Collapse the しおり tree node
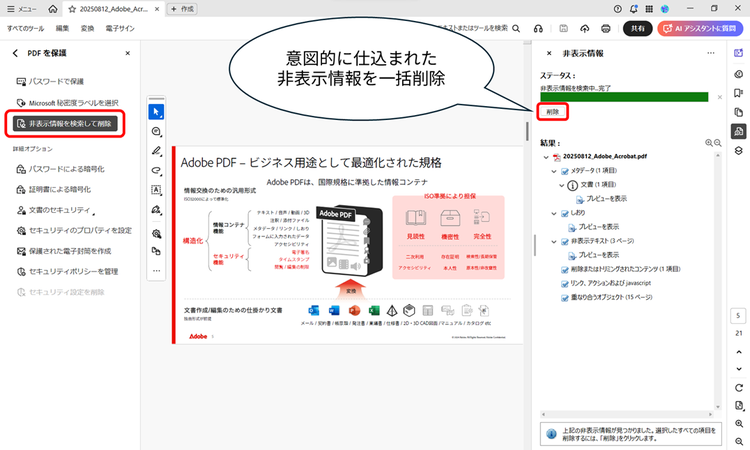750x450 pixels. (x=554, y=213)
